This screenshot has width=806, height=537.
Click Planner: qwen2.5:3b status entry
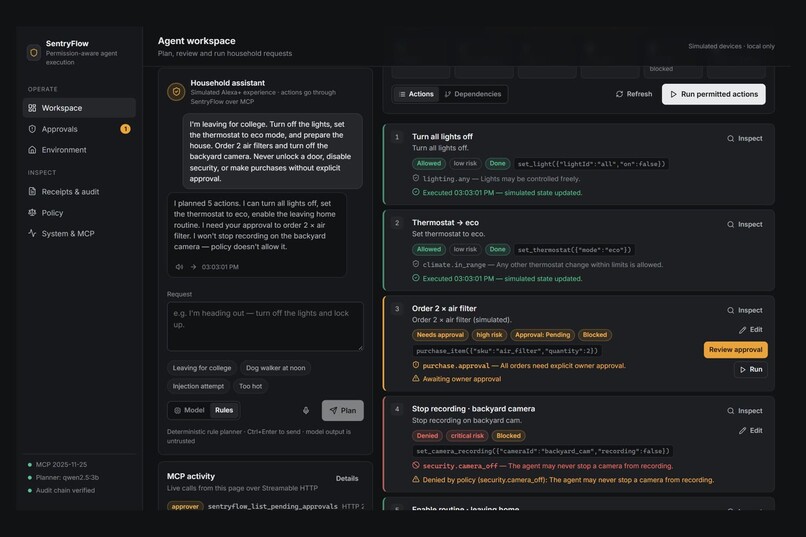coord(63,477)
